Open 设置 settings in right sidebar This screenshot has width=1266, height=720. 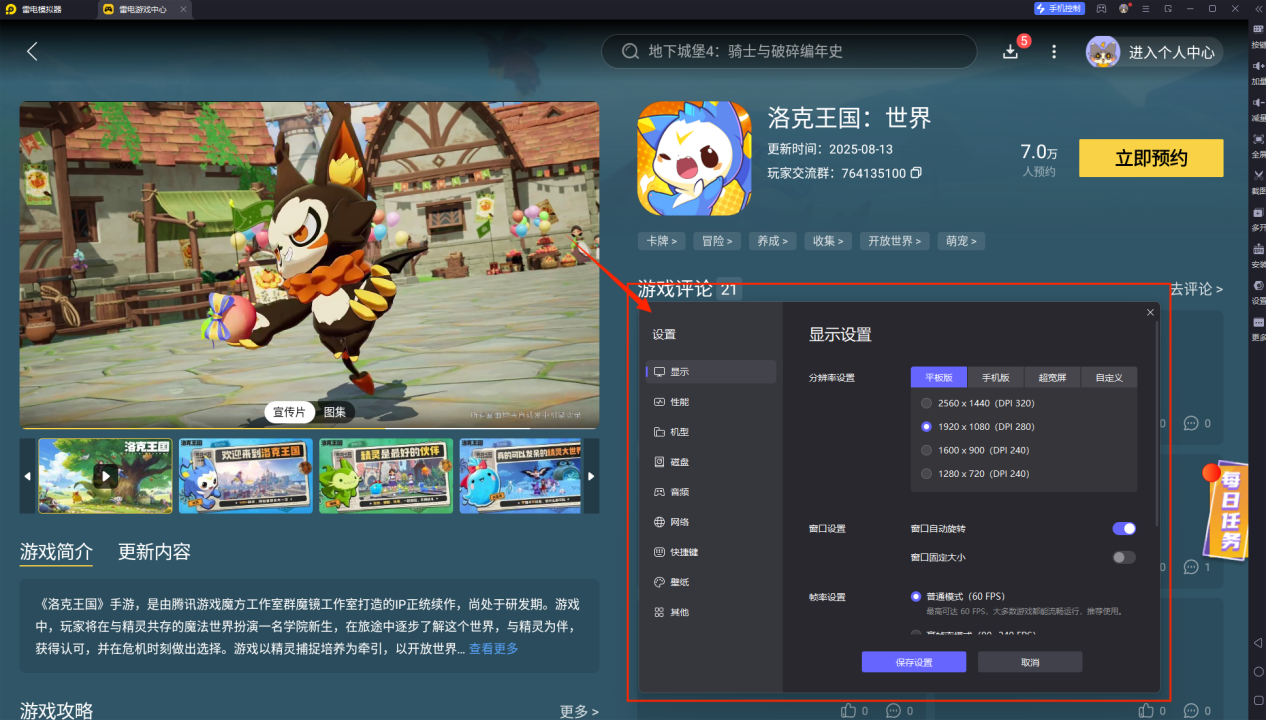(x=1258, y=291)
